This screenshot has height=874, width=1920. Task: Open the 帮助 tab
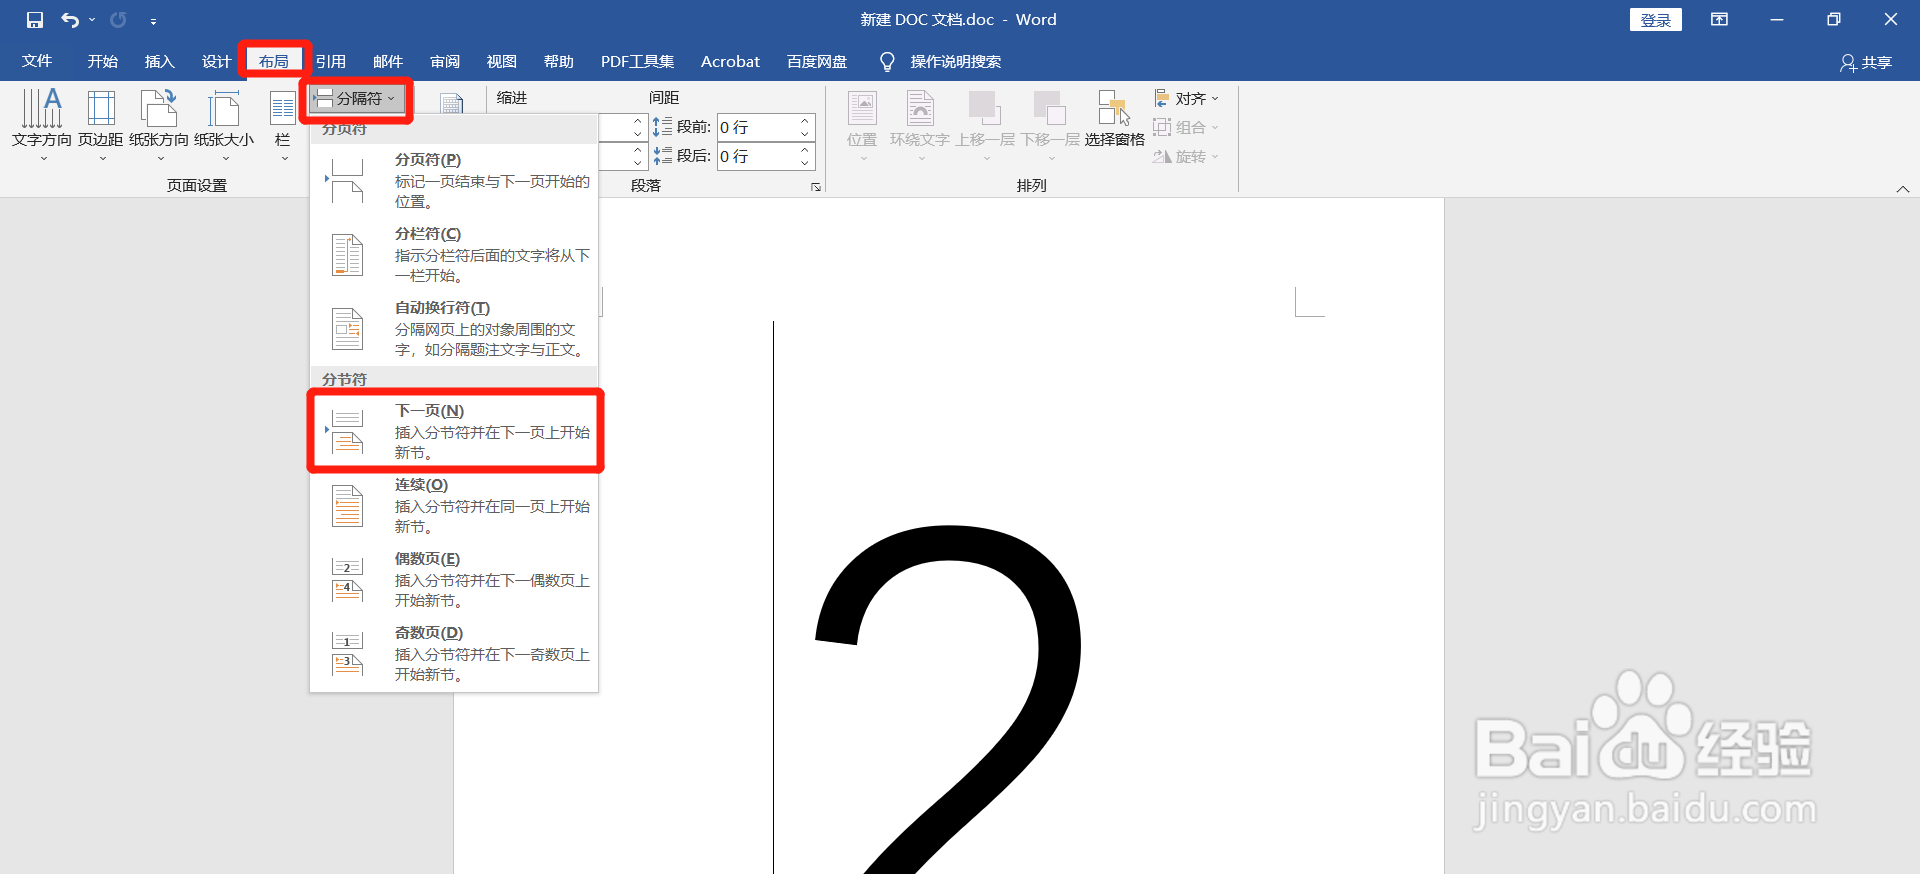pyautogui.click(x=559, y=61)
